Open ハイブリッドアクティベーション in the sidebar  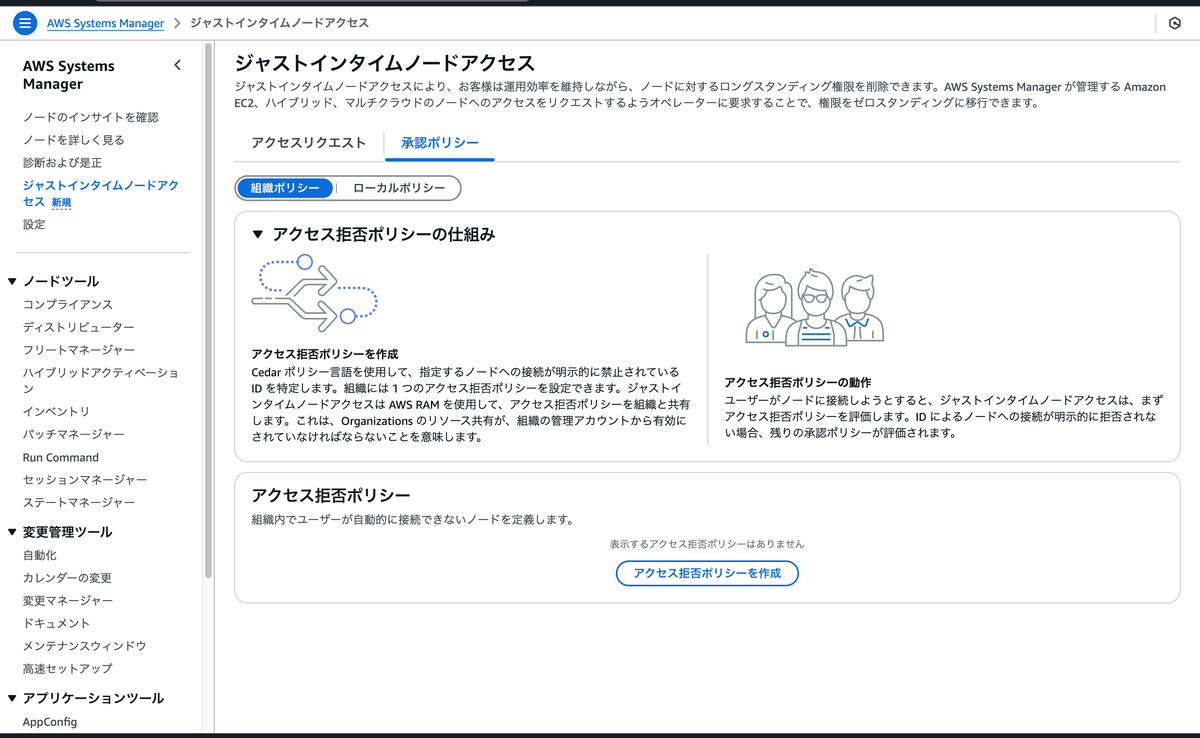[101, 380]
